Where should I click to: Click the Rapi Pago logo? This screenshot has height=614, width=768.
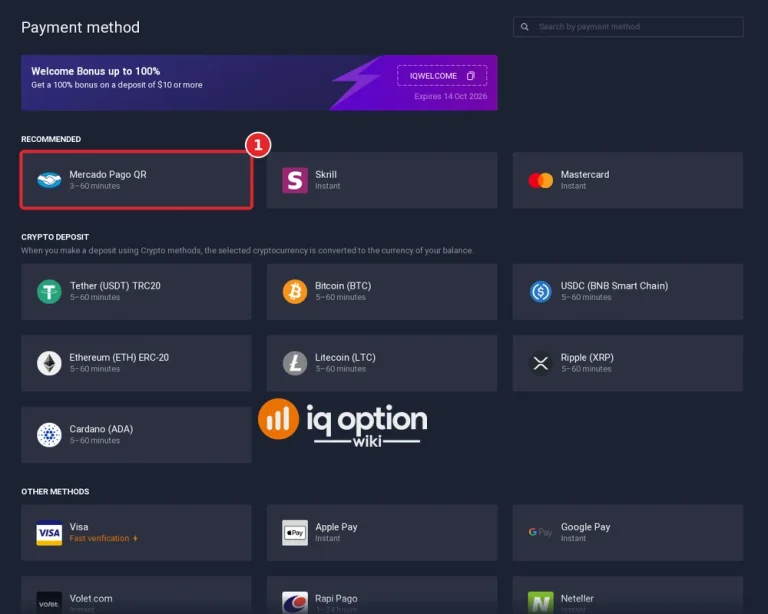tap(295, 603)
